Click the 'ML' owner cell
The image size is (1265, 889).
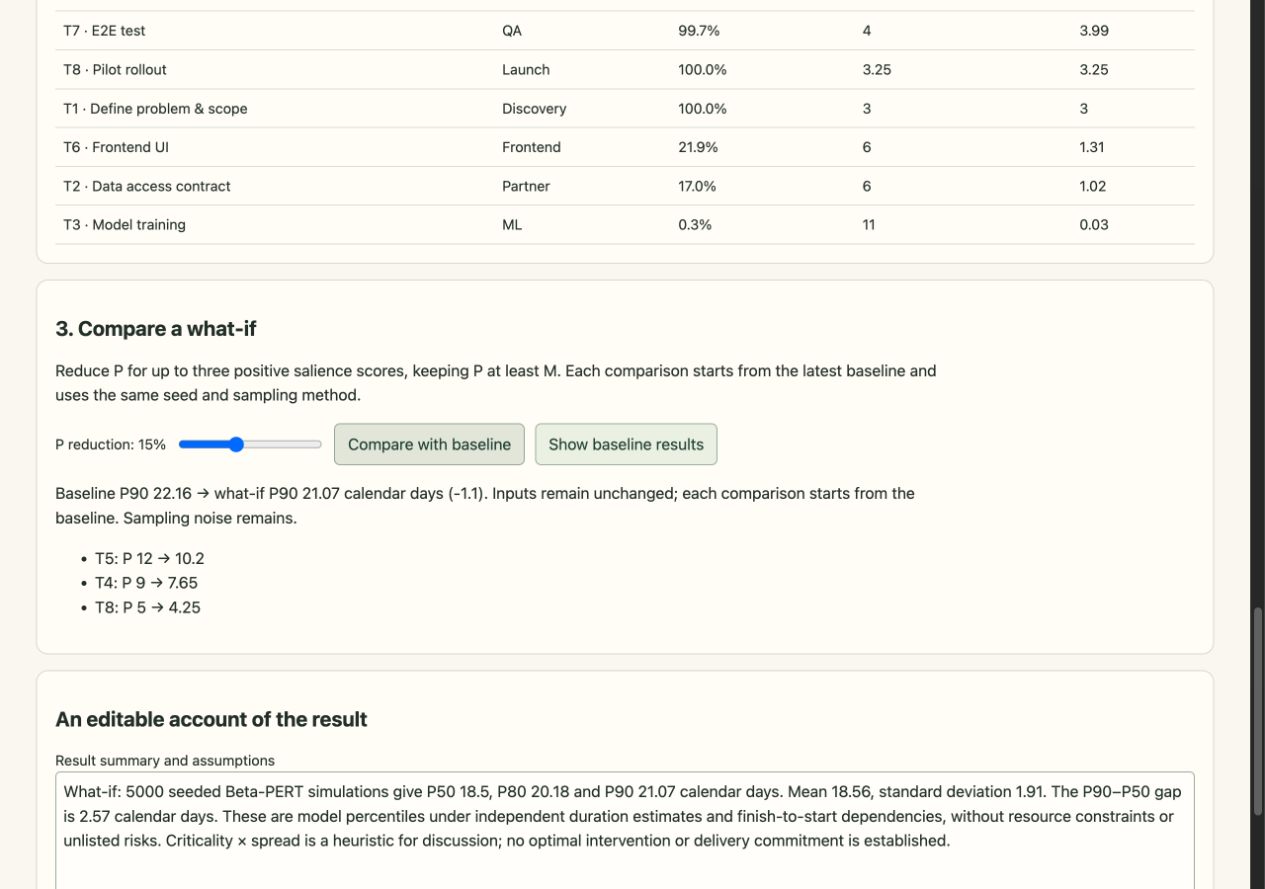click(x=512, y=225)
